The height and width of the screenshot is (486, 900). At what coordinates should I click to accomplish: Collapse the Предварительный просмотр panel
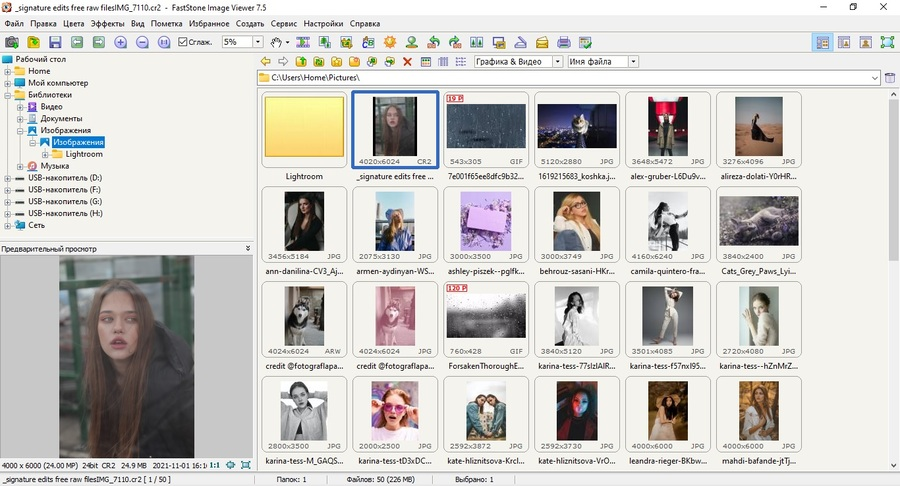(x=248, y=248)
